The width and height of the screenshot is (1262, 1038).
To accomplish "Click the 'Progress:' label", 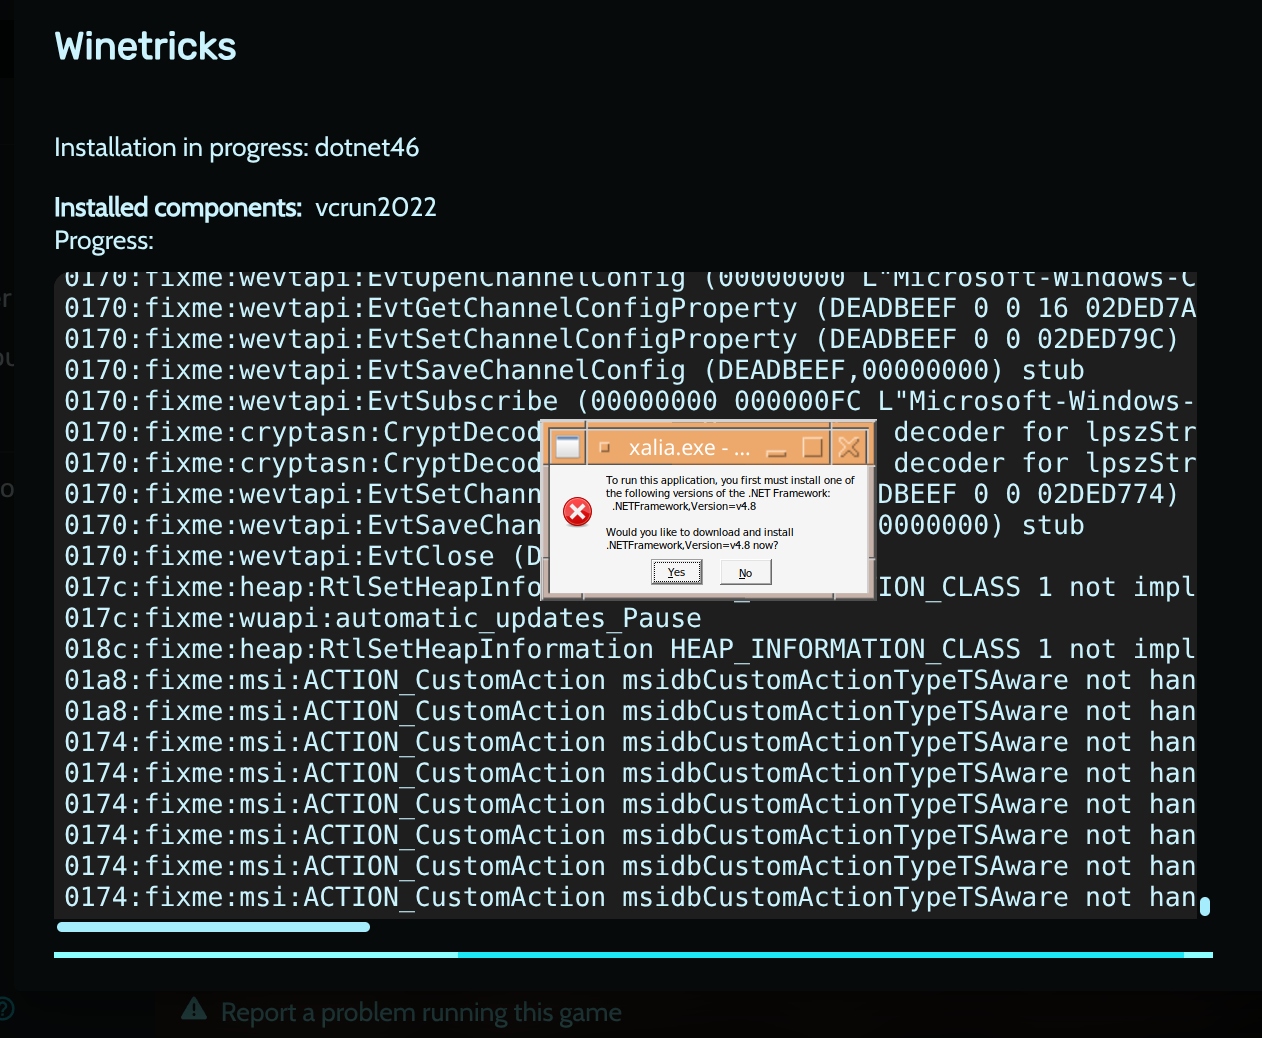I will click(x=104, y=241).
